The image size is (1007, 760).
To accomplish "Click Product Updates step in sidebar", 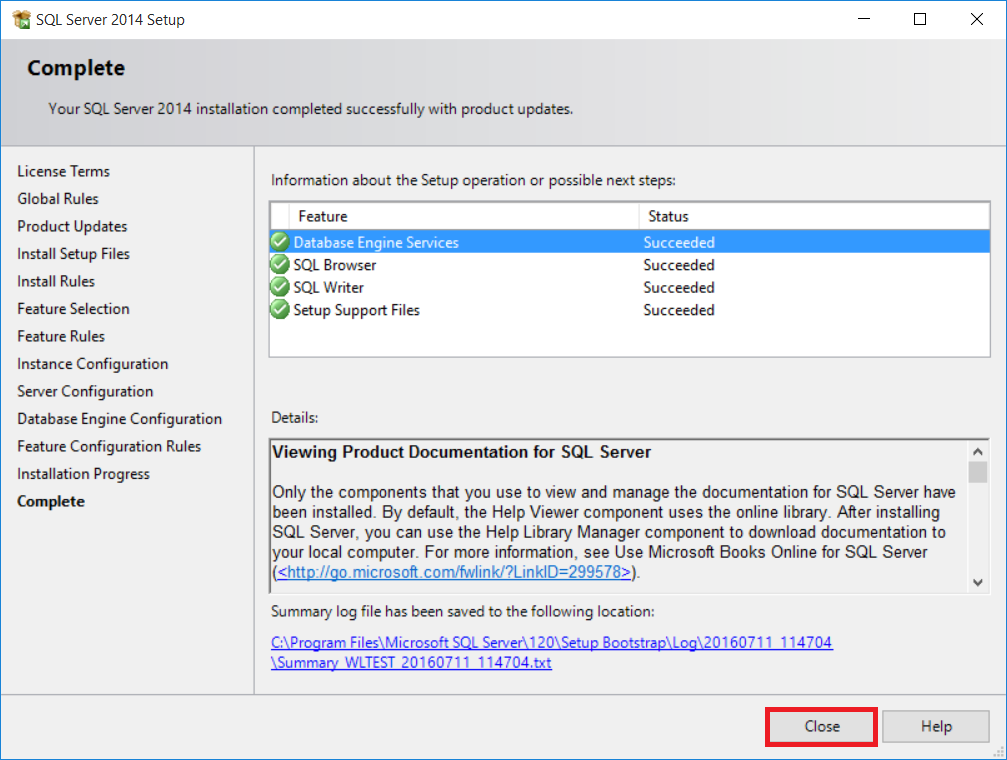I will 73,227.
